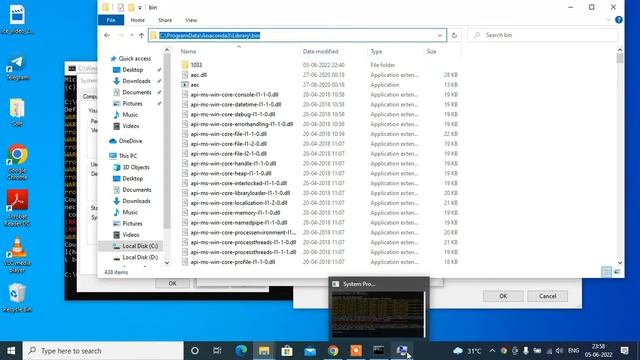Image resolution: width=640 pixels, height=360 pixels.
Task: Switch to large icons view layout
Action: coord(617,272)
